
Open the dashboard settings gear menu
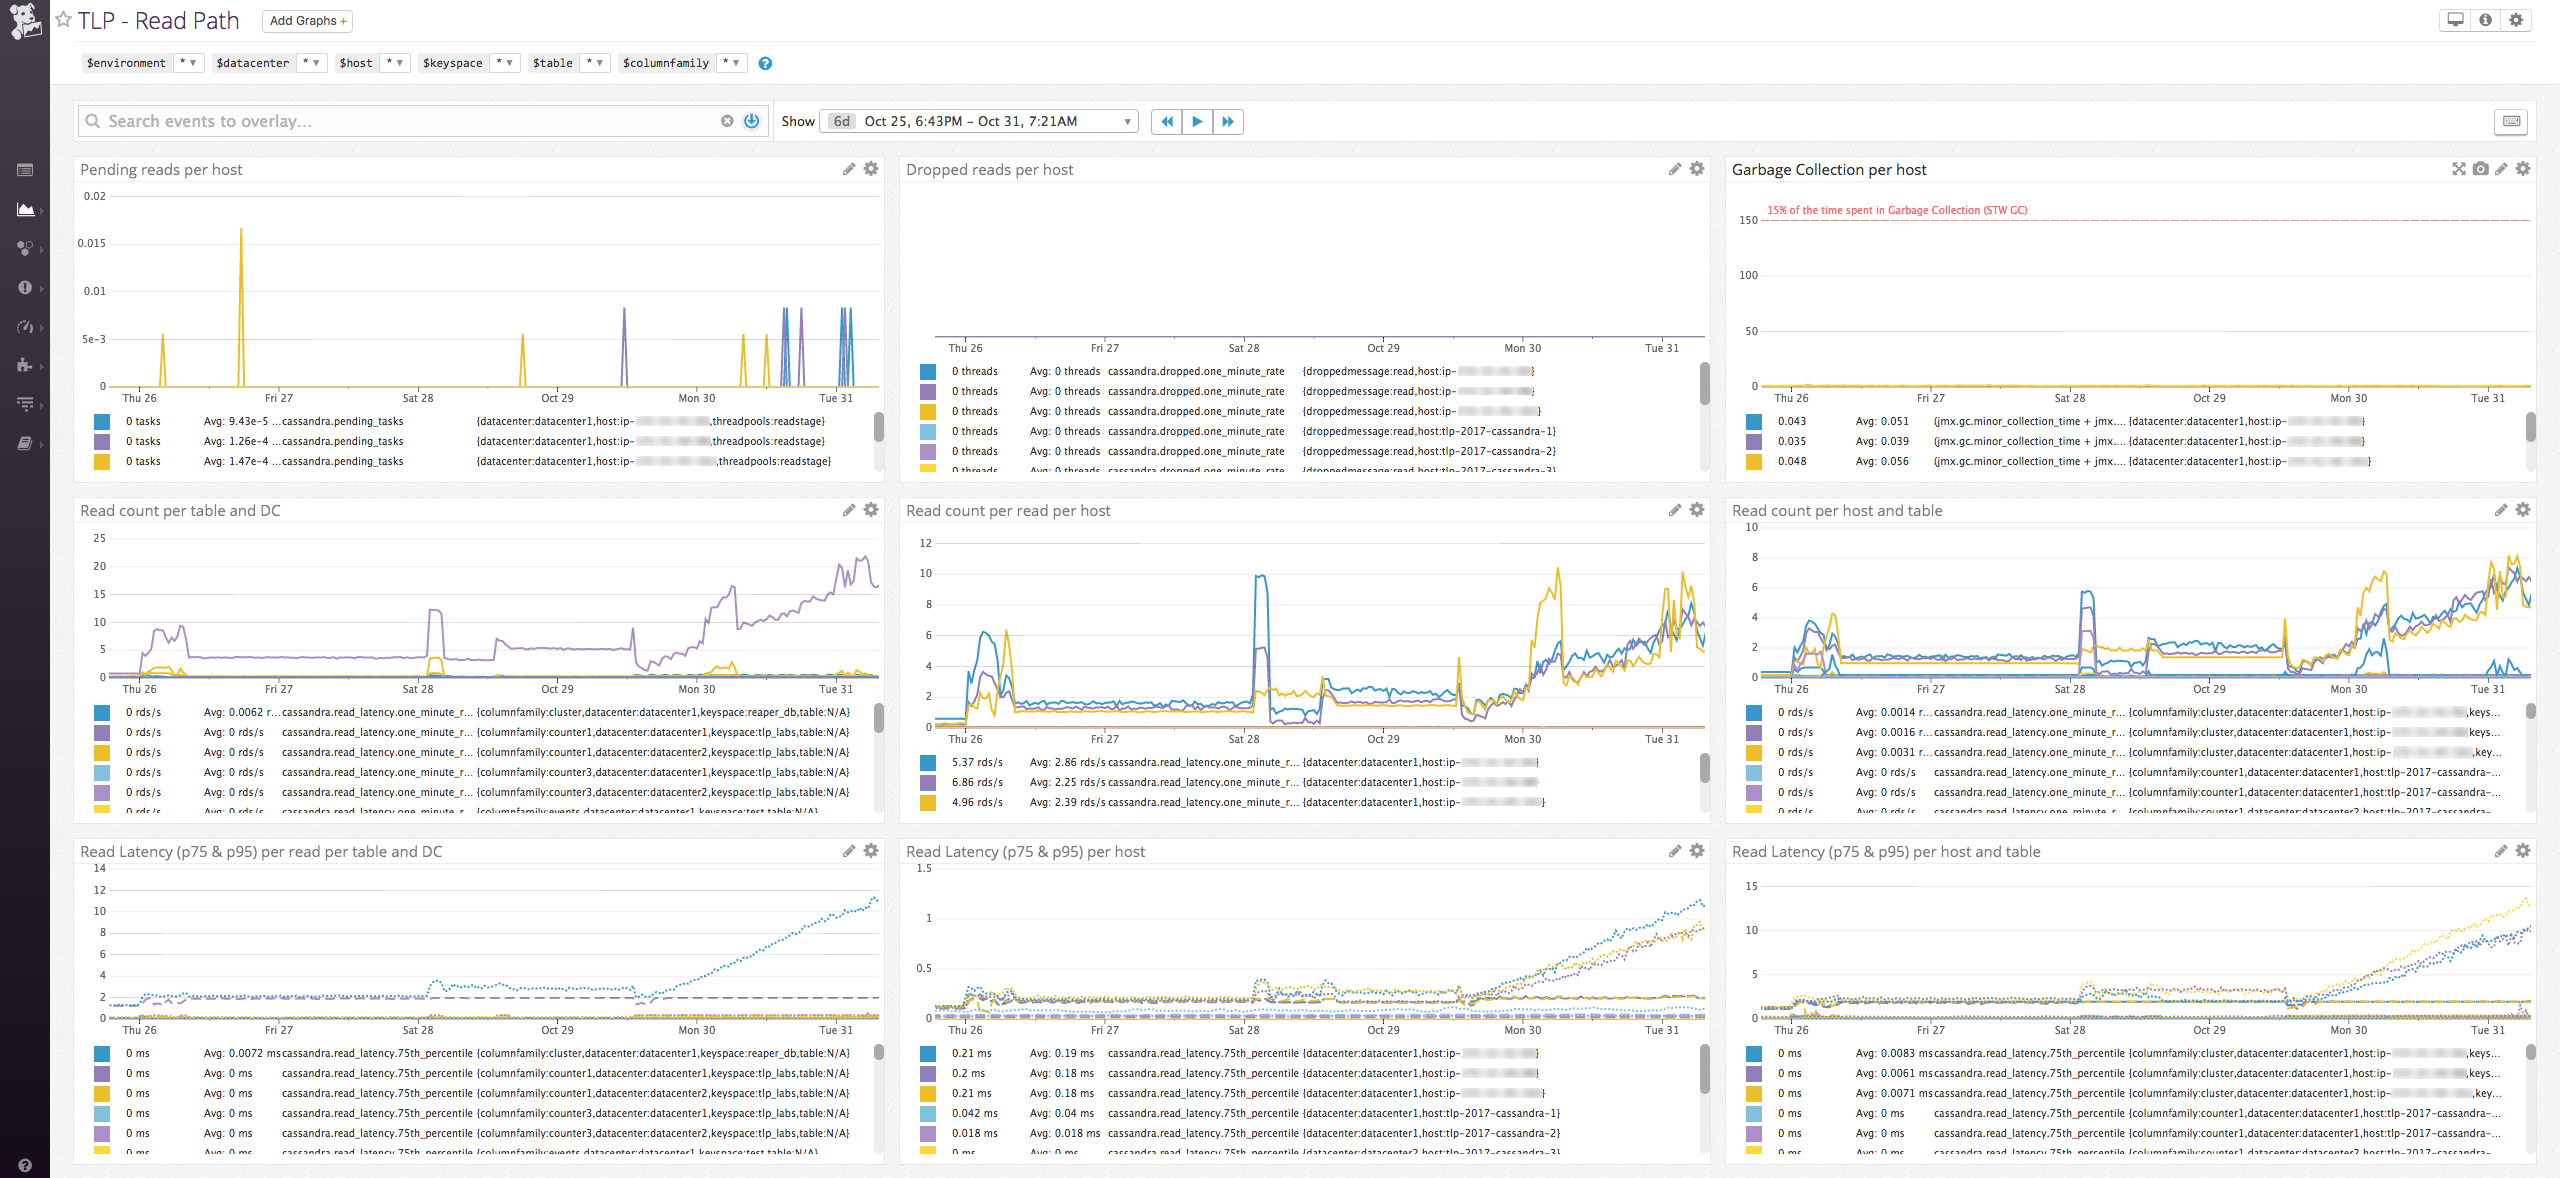pyautogui.click(x=2516, y=19)
